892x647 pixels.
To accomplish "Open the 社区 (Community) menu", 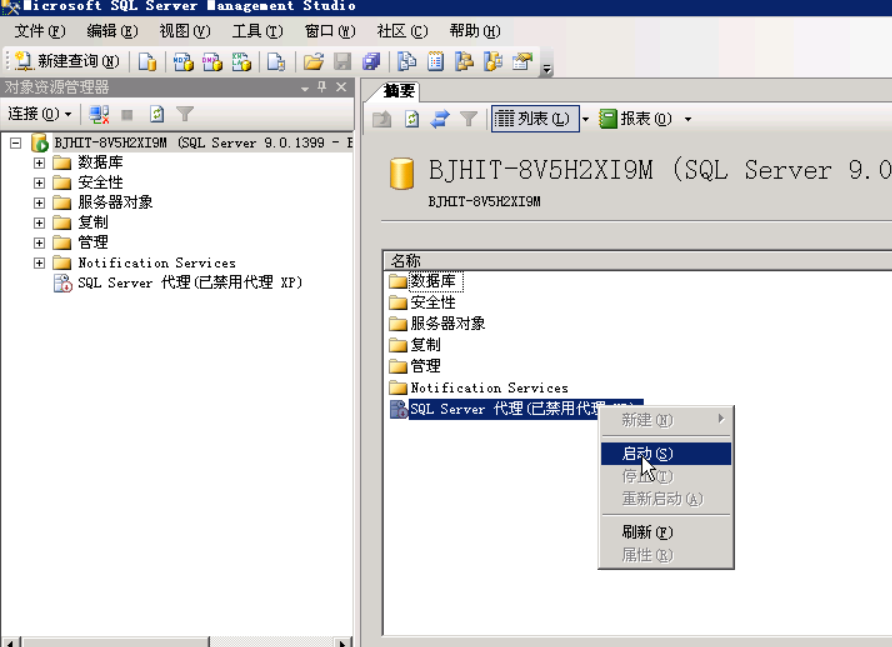I will (x=402, y=31).
